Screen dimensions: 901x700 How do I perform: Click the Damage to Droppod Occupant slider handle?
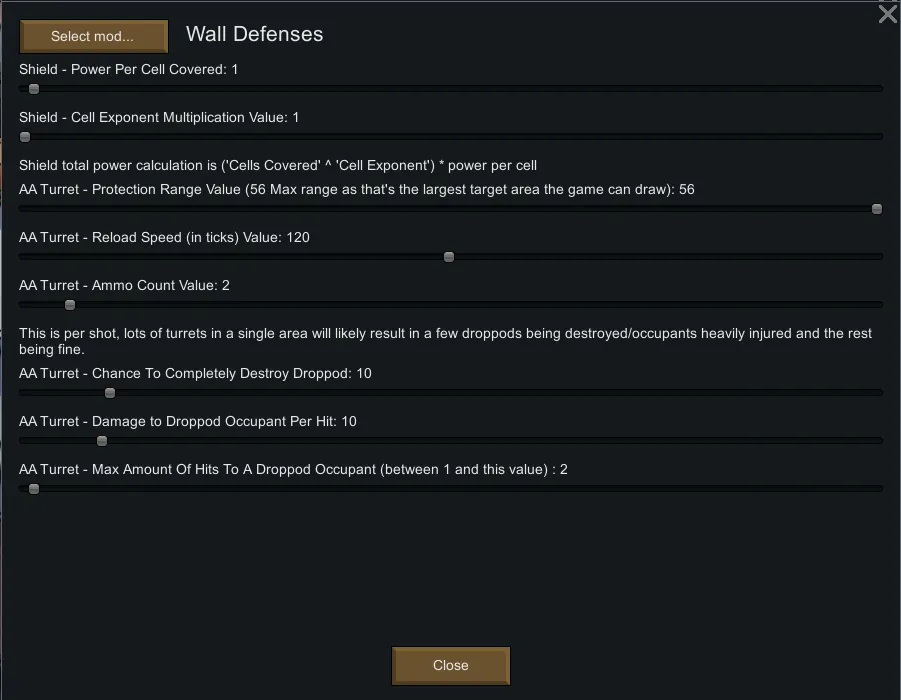(x=102, y=441)
